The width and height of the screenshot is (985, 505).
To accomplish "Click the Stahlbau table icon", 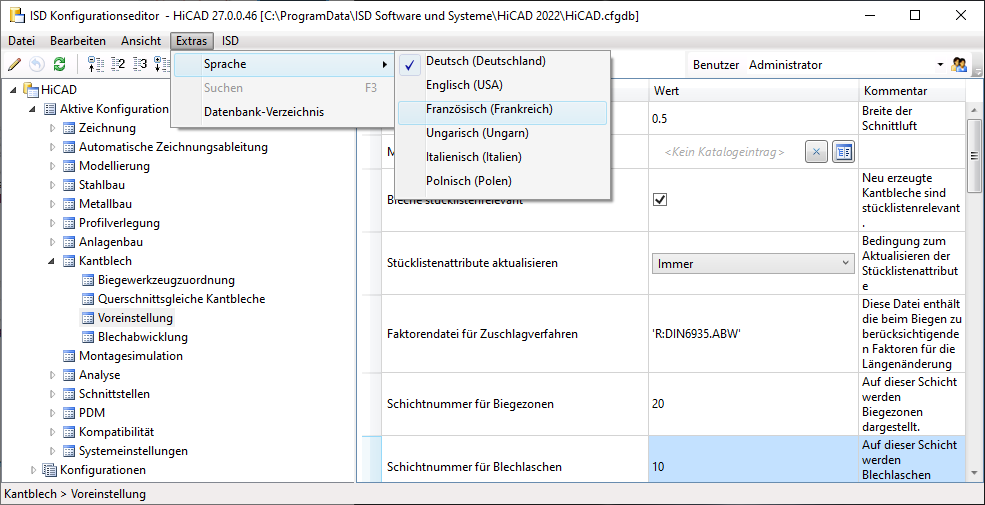I will [x=69, y=185].
